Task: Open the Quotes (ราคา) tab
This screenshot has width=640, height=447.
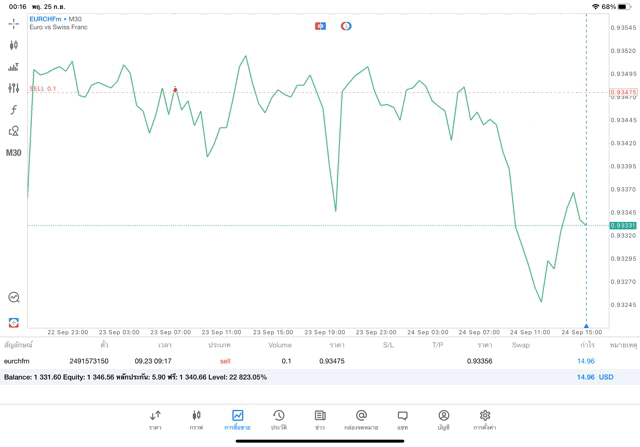Action: [155, 419]
